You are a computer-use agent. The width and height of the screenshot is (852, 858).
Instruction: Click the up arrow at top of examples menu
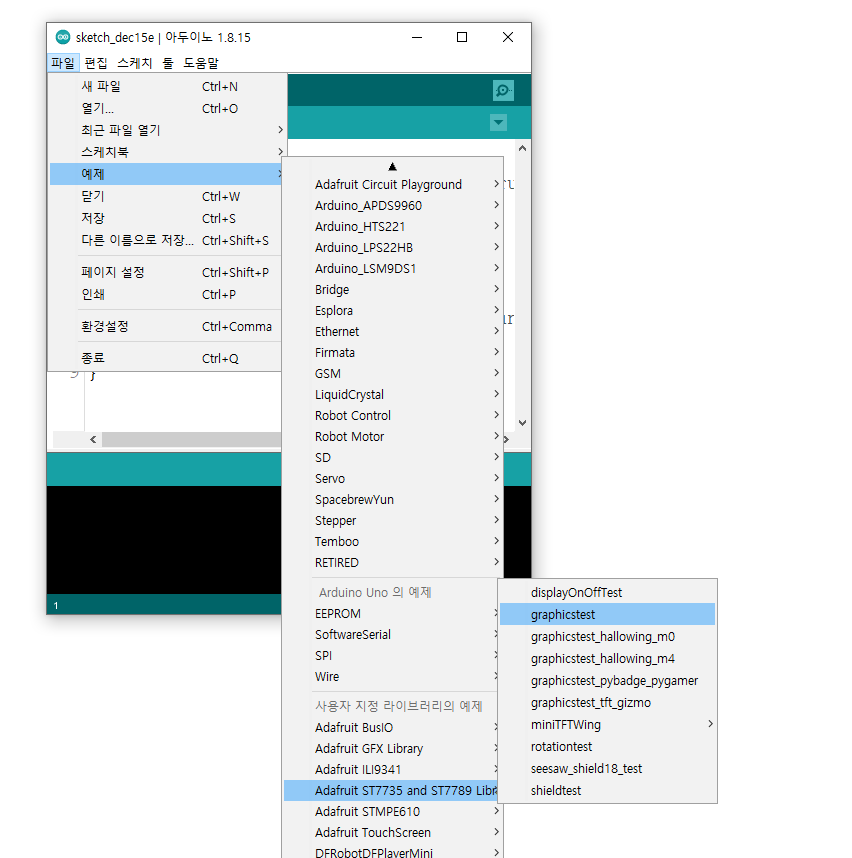coord(392,166)
